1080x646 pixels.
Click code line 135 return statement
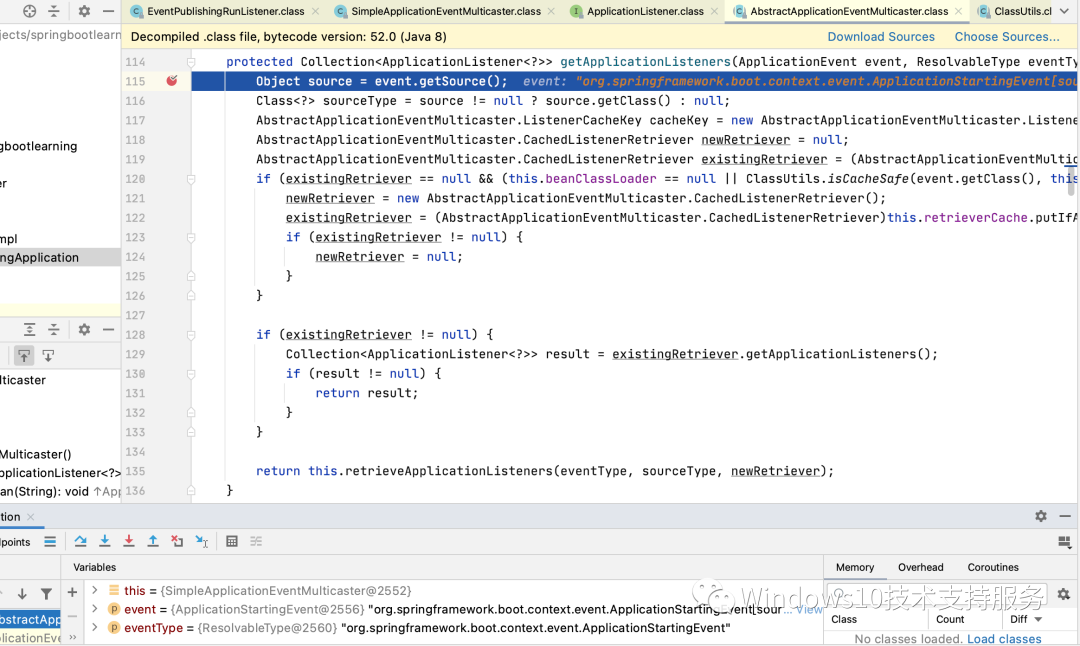[545, 471]
